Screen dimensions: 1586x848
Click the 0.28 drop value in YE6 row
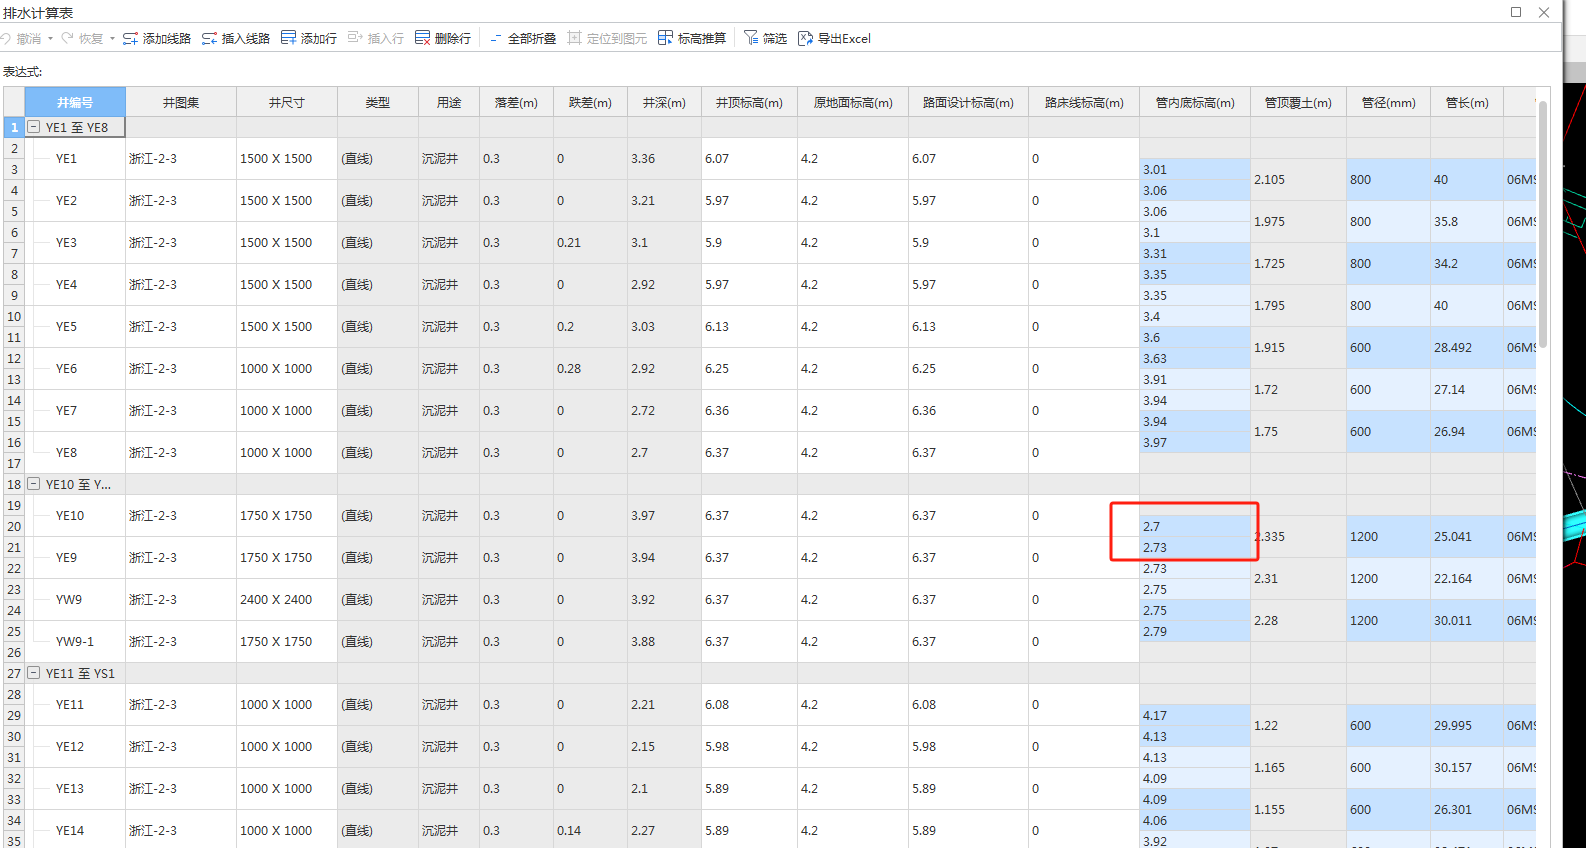(590, 368)
